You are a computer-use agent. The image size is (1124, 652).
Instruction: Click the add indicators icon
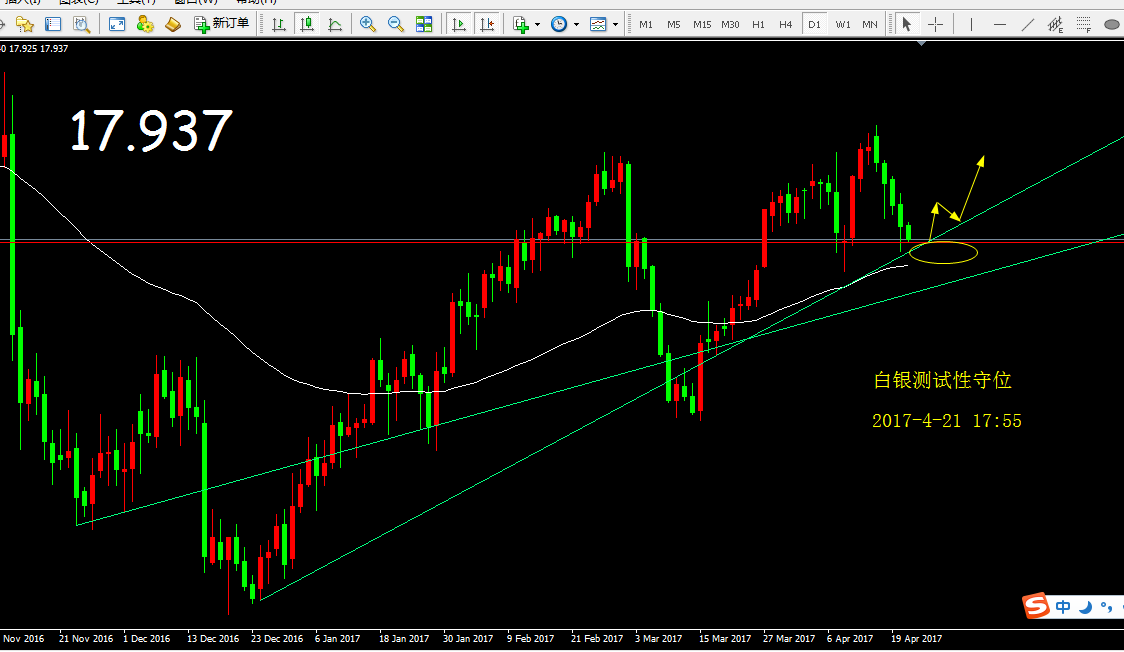tap(521, 24)
